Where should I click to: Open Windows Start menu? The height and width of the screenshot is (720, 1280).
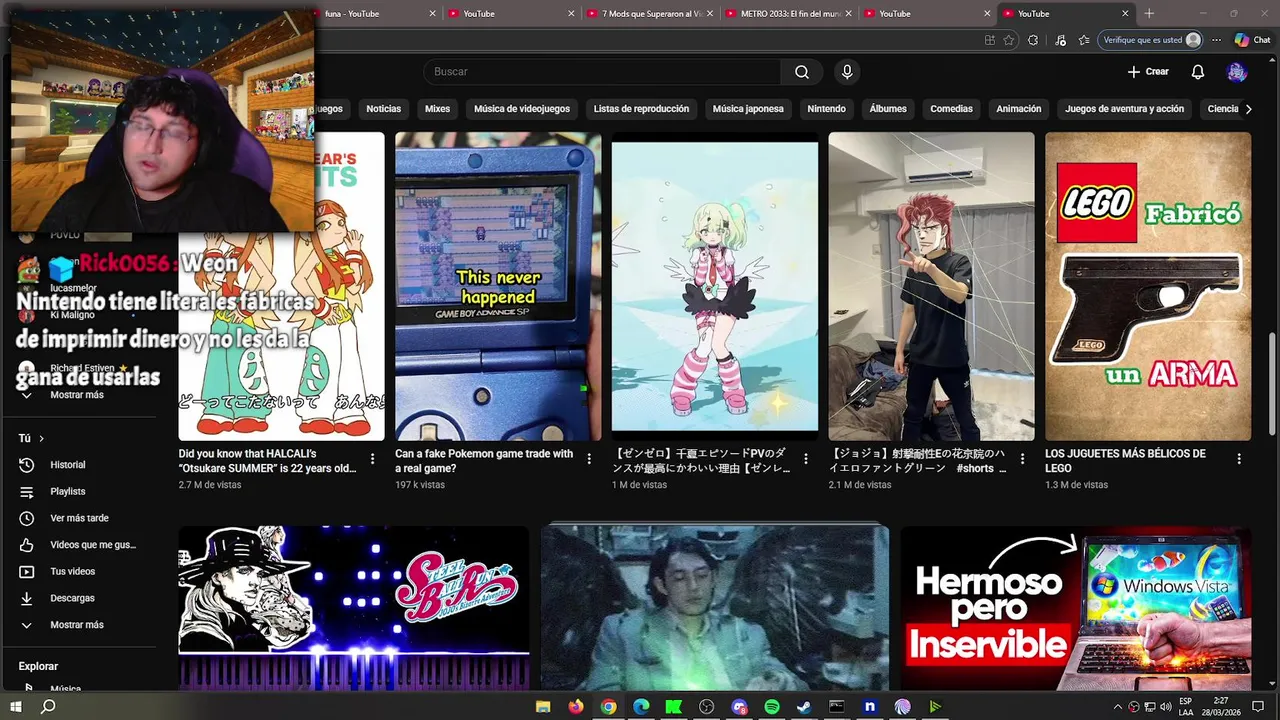point(16,707)
